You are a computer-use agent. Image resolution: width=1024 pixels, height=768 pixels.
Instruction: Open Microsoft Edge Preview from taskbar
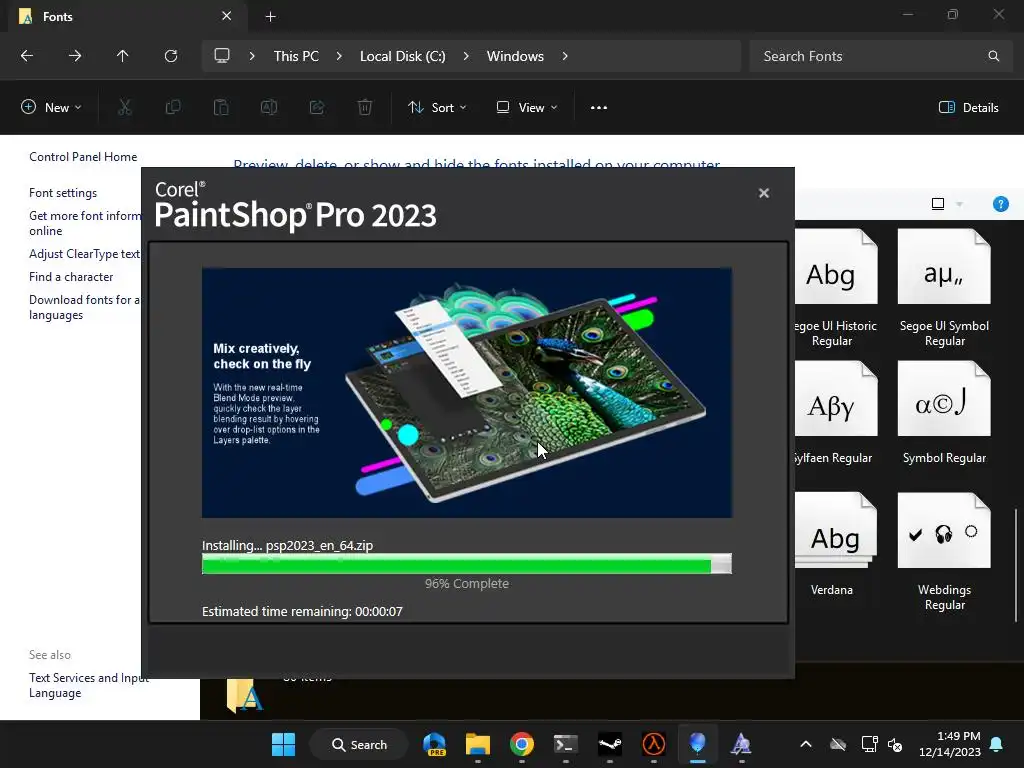click(x=434, y=744)
